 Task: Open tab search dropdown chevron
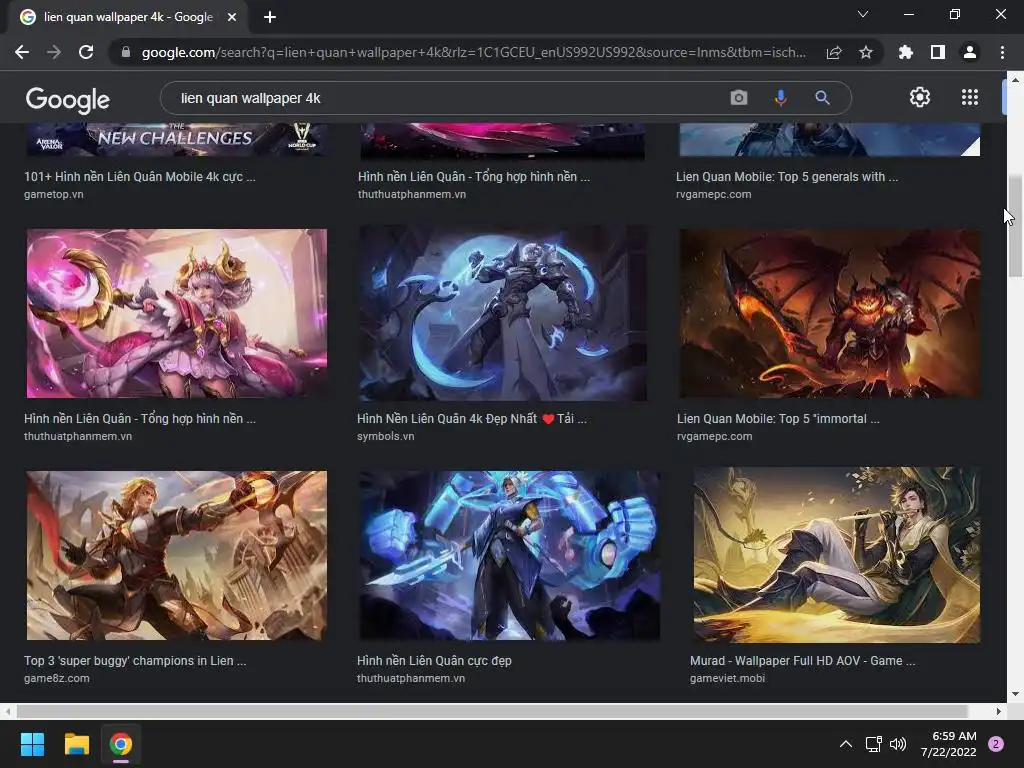863,14
